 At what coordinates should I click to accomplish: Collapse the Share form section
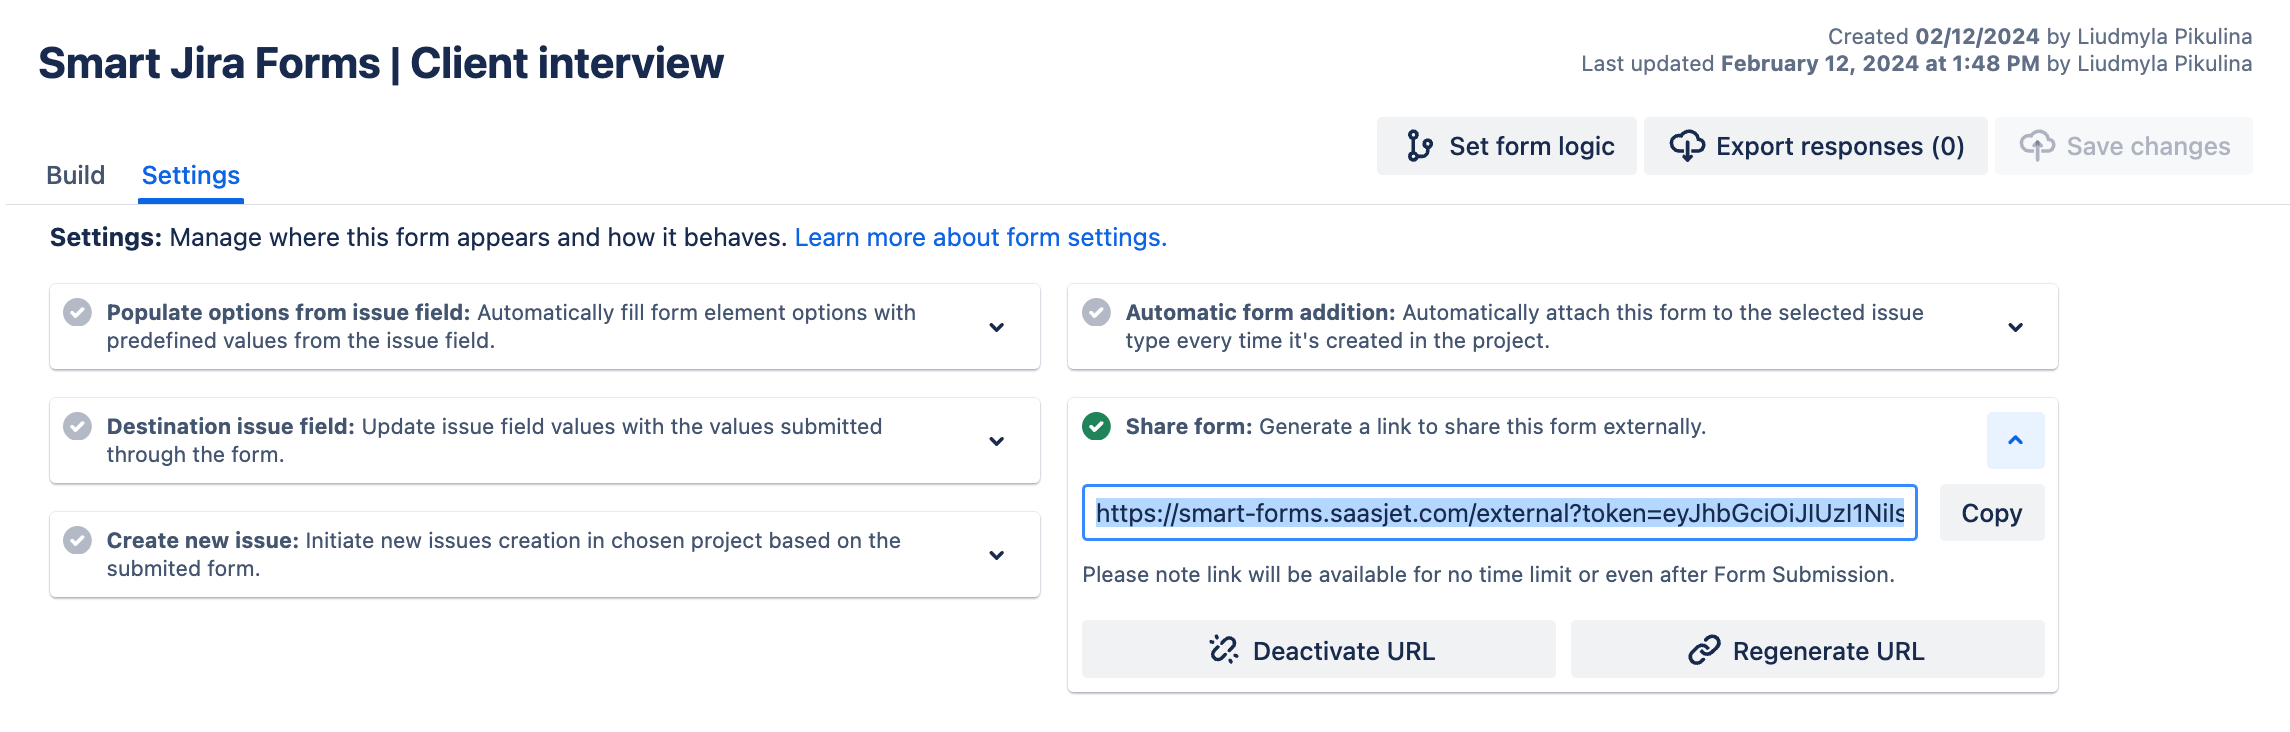coord(2015,440)
